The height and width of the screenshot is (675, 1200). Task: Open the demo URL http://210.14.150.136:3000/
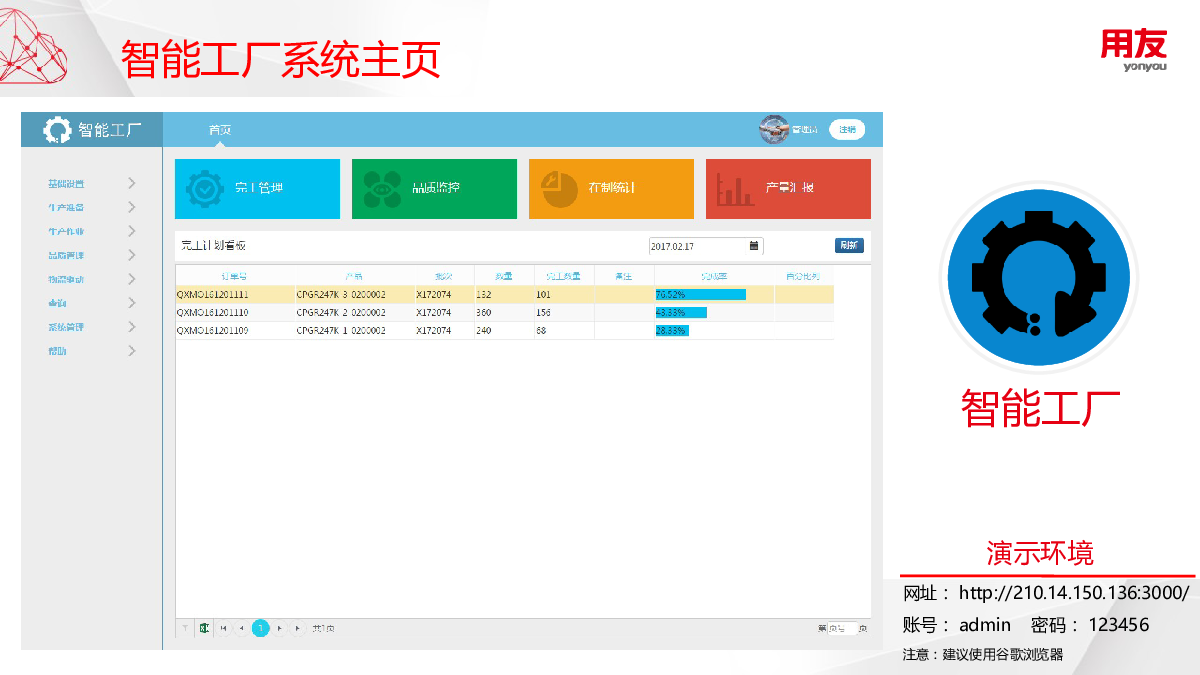pos(1074,592)
